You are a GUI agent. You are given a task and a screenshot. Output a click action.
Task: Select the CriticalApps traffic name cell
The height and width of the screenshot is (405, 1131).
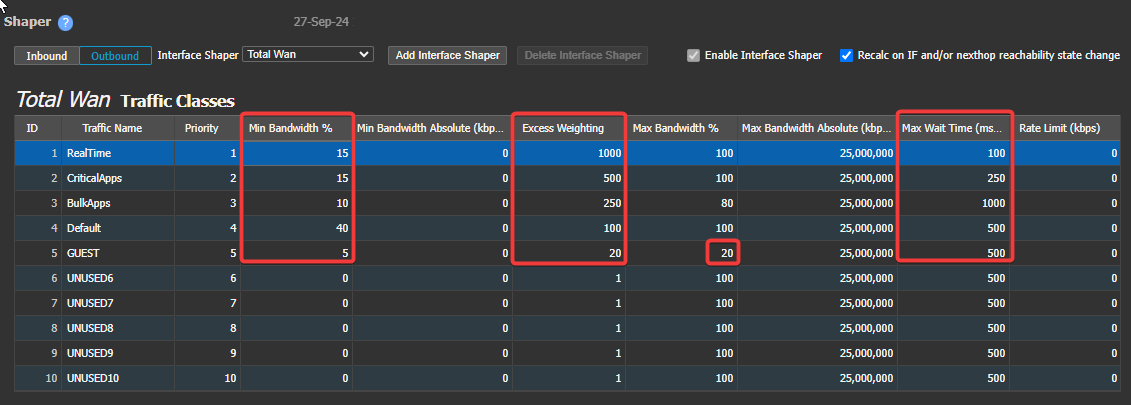point(118,178)
